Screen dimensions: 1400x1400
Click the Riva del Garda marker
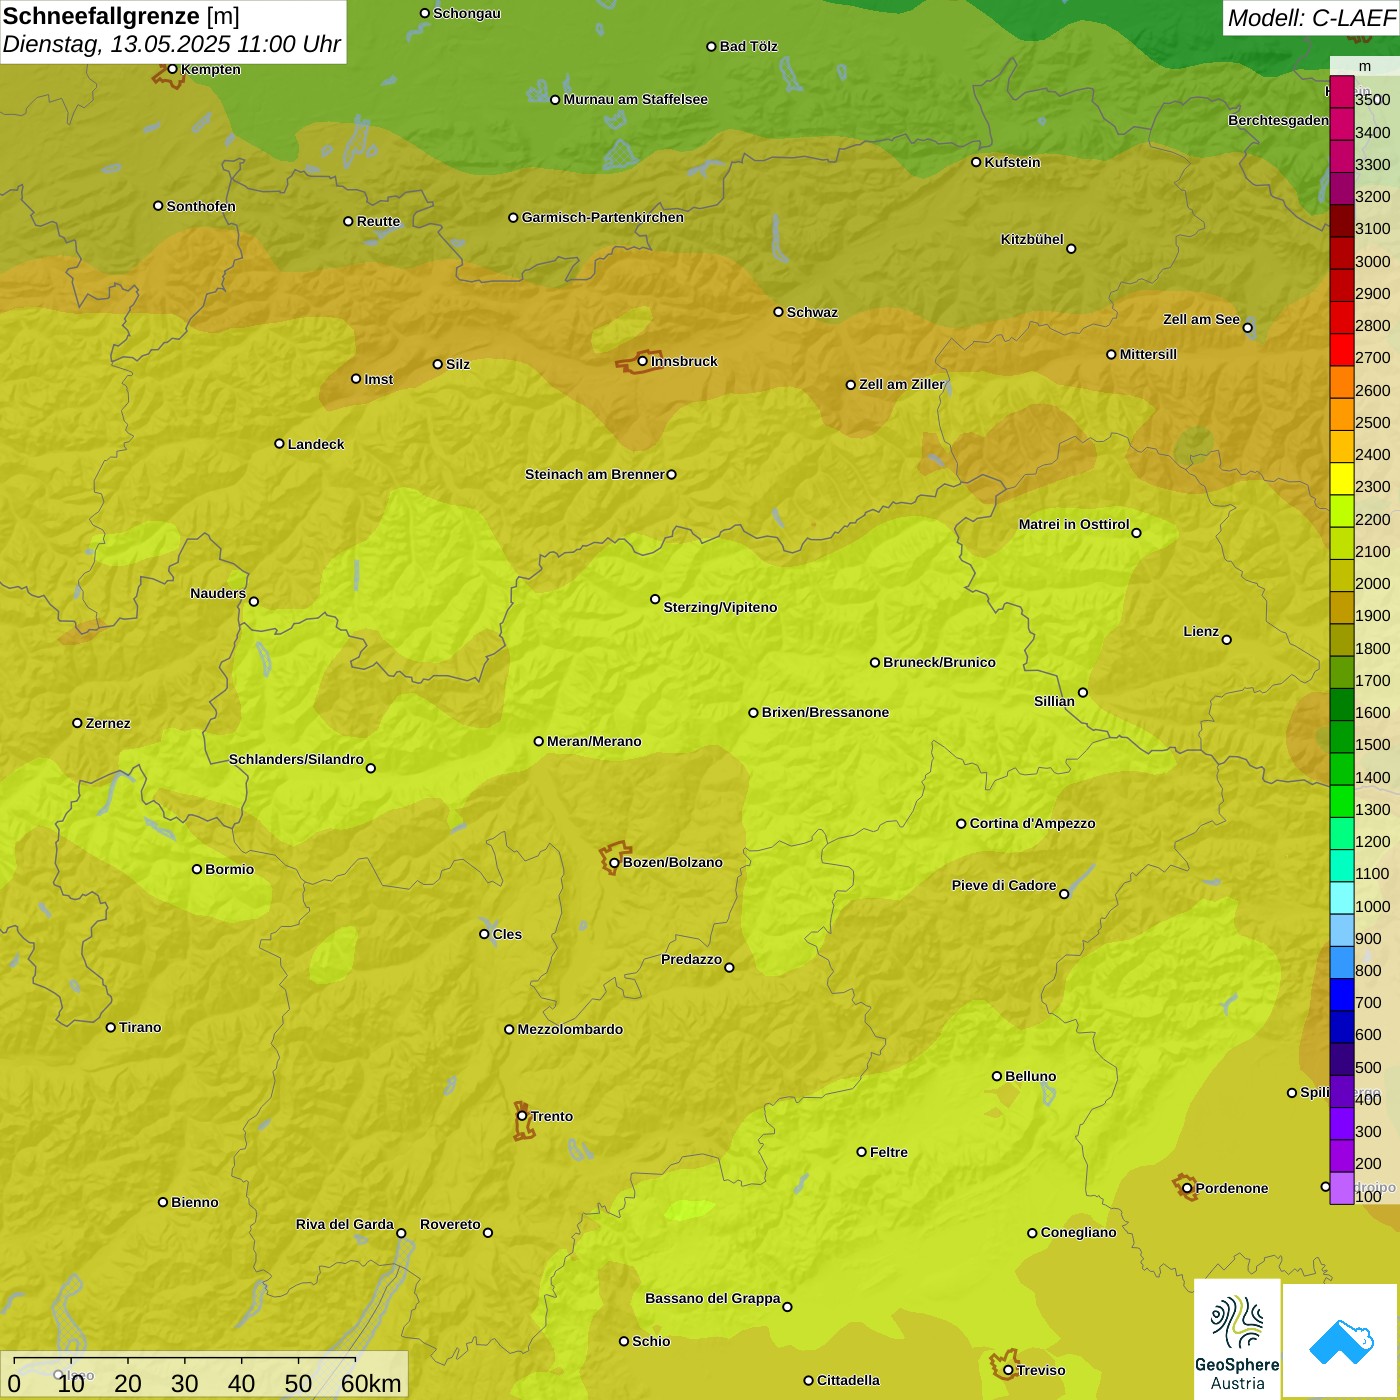pos(401,1233)
